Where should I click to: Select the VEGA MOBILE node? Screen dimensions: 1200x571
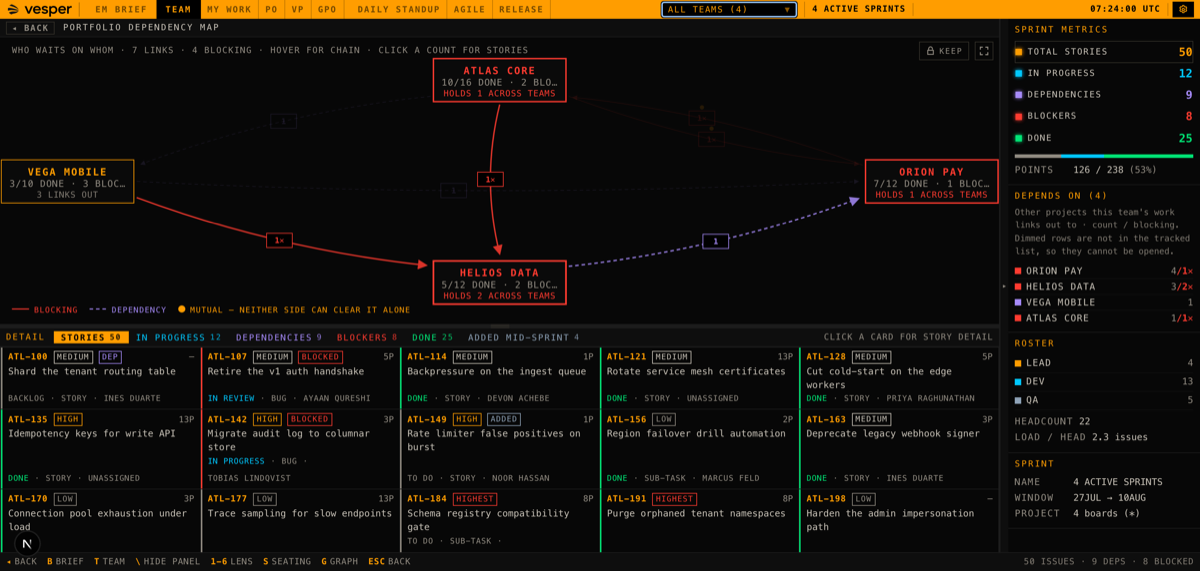[67, 181]
